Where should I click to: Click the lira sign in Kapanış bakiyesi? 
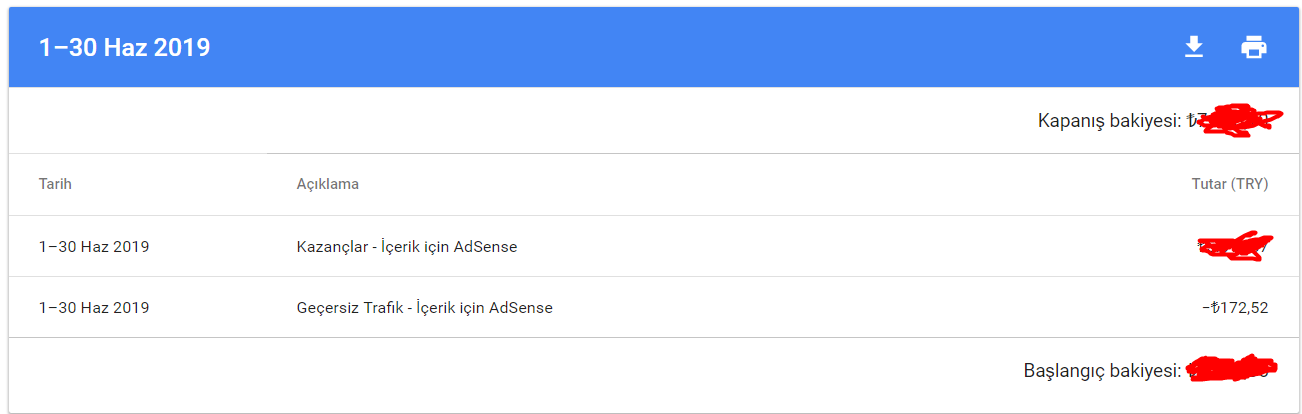[x=1192, y=121]
